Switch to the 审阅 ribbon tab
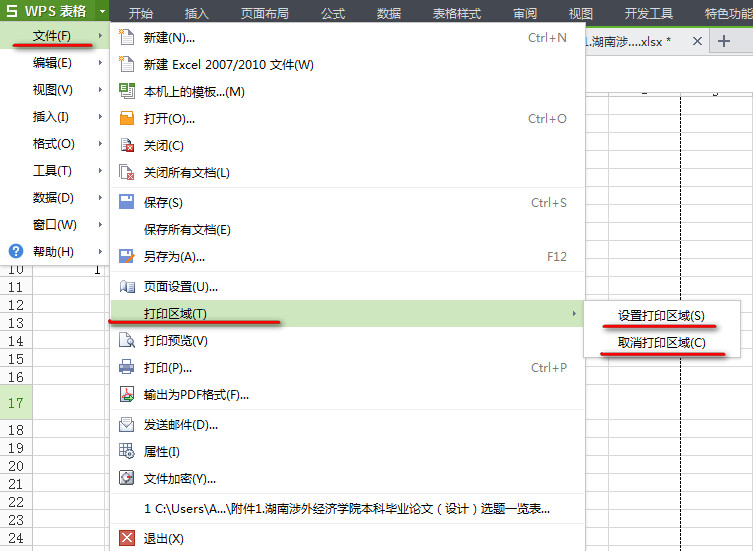The height and width of the screenshot is (551, 753). coord(525,13)
